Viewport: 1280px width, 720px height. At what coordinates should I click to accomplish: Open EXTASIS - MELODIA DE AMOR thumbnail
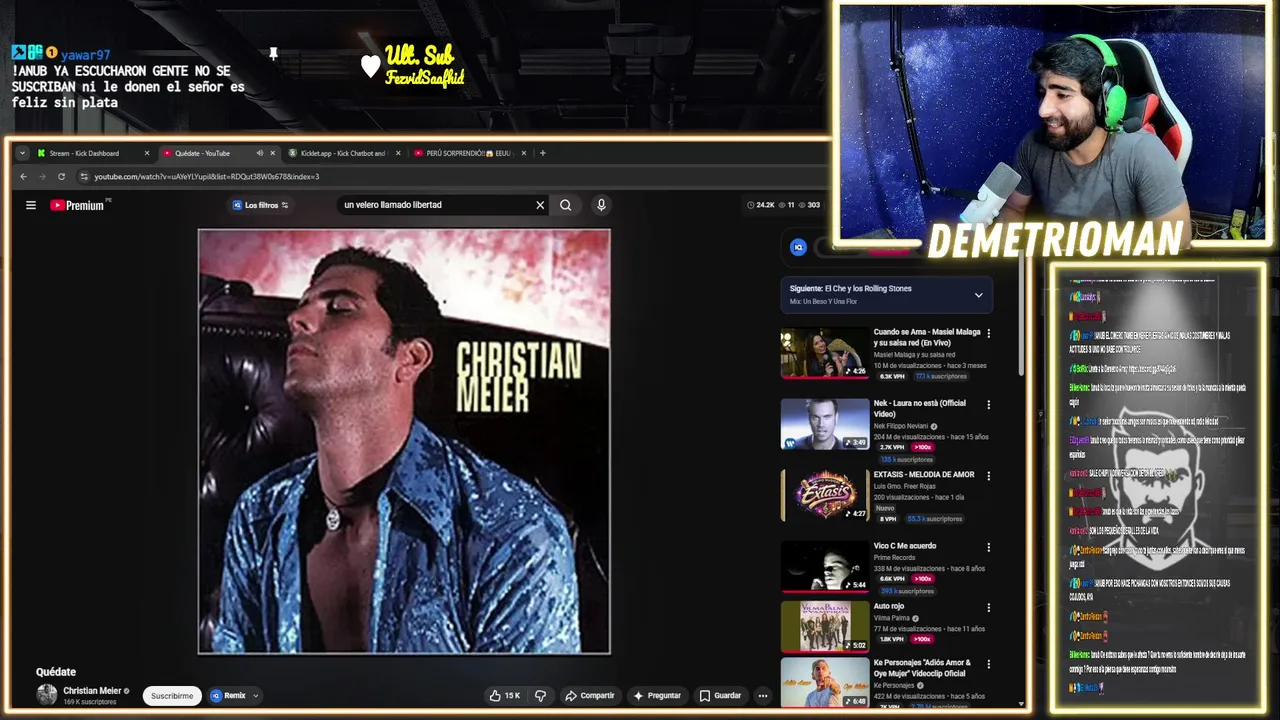[x=825, y=495]
